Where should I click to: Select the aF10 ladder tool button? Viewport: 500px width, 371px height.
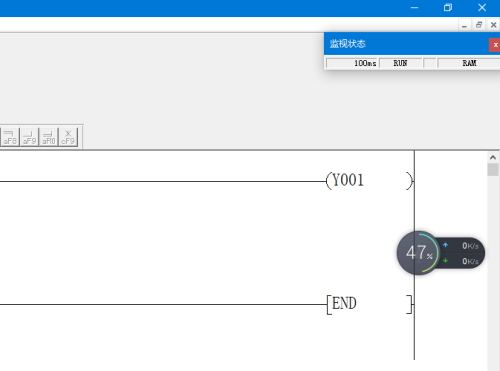click(x=49, y=137)
